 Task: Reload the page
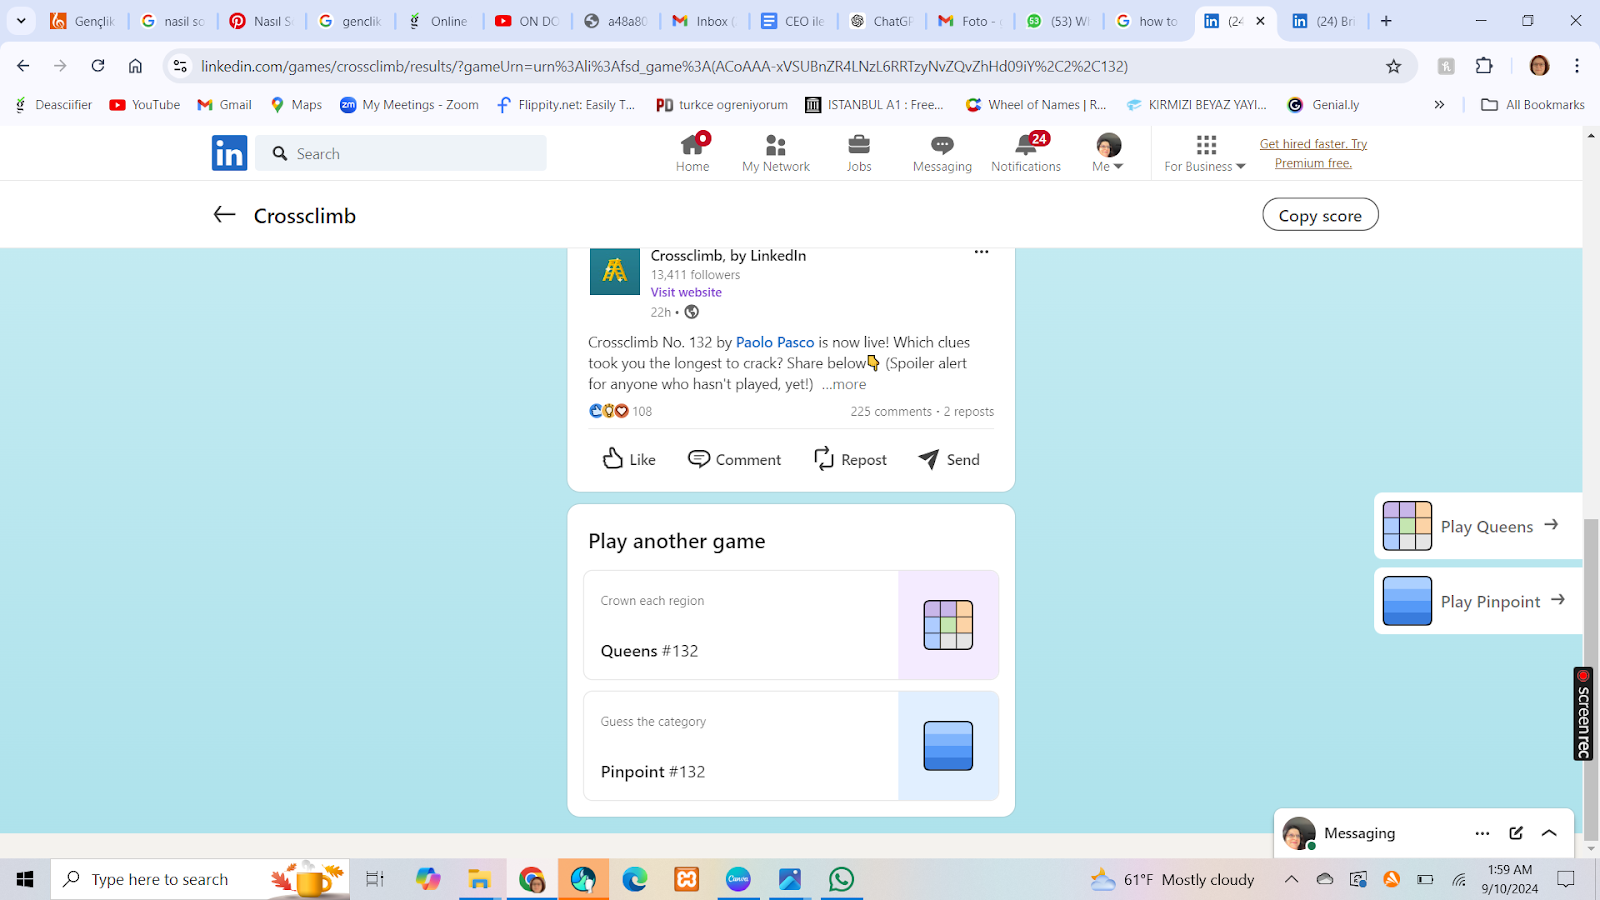pos(98,66)
